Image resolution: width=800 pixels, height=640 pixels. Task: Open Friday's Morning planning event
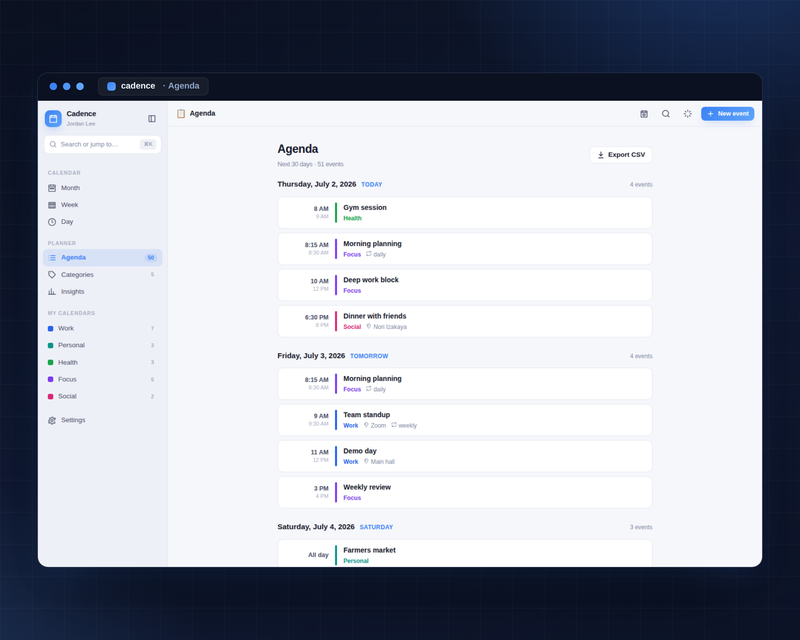465,384
